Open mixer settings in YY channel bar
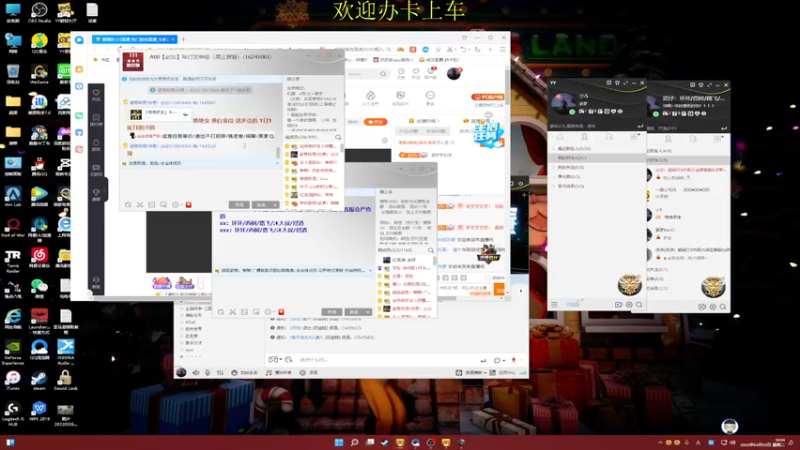 220,372
